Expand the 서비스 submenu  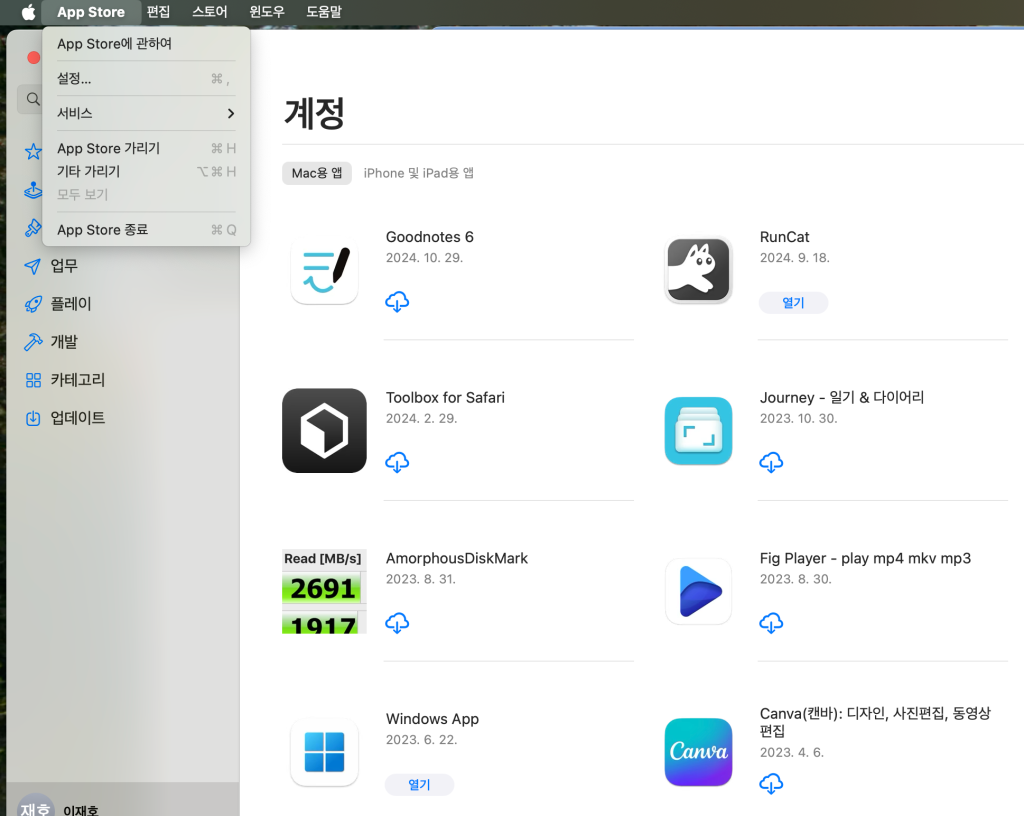(x=146, y=114)
